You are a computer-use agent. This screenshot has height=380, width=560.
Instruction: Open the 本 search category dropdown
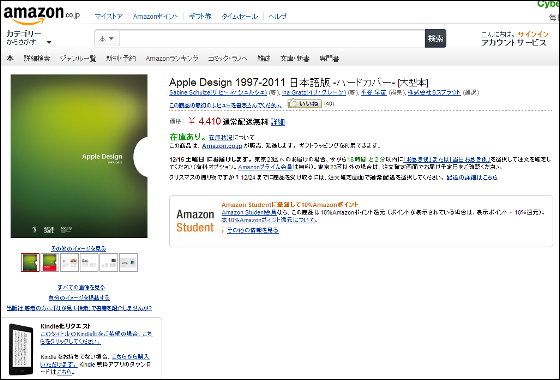106,39
